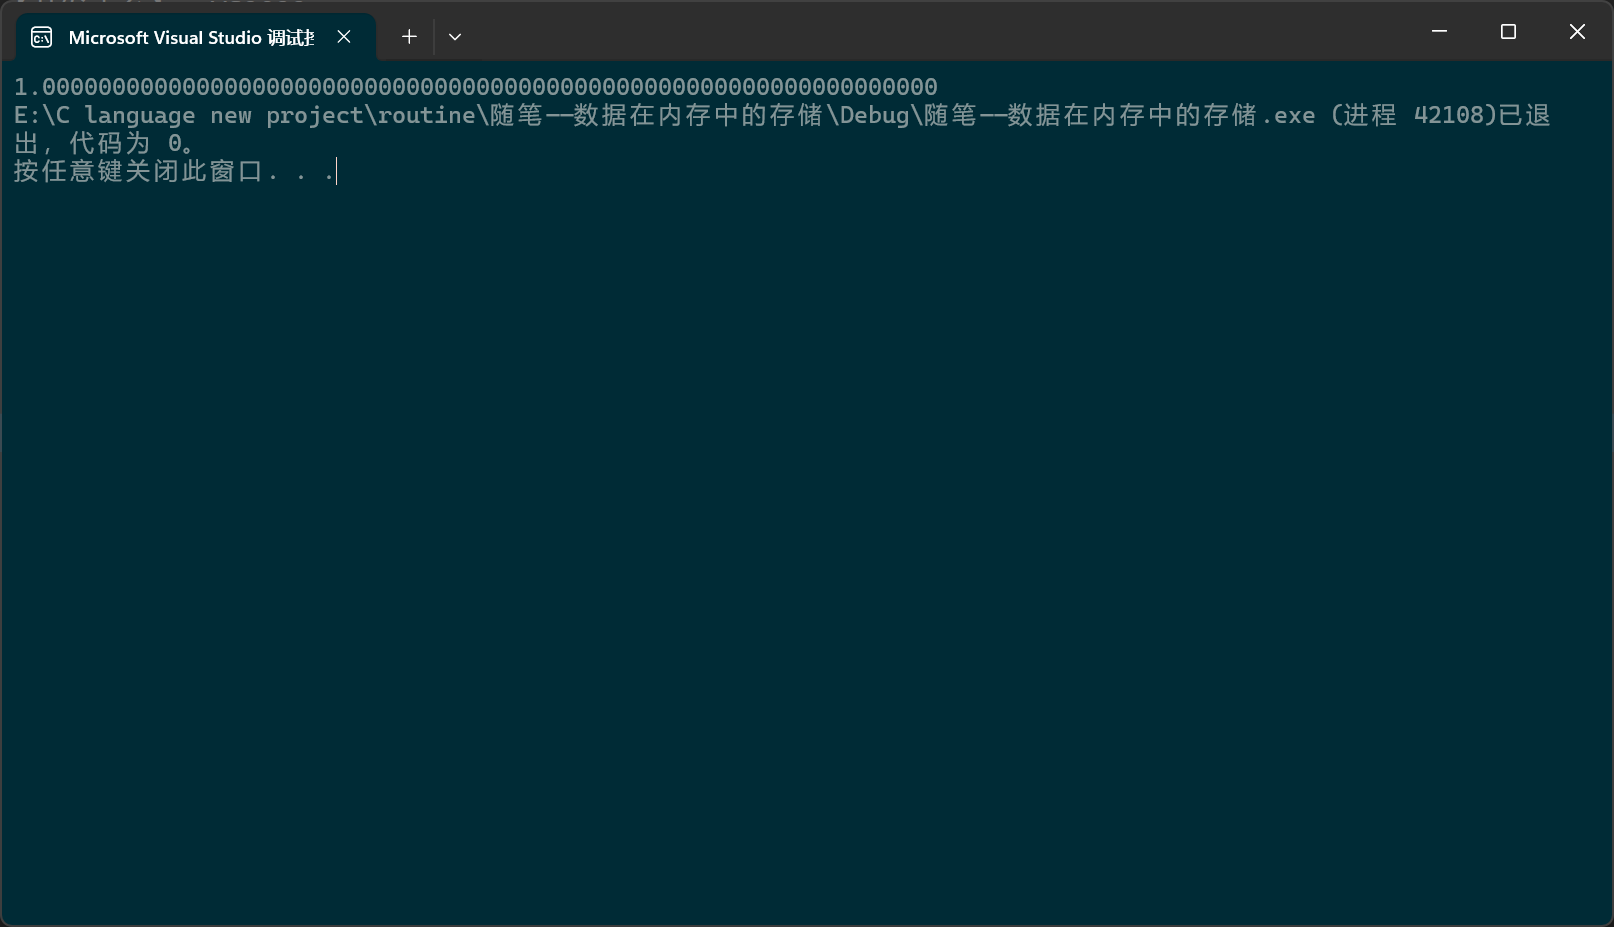The width and height of the screenshot is (1614, 927).
Task: Click the '出，代码为 0。' exit code text
Action: pos(104,143)
